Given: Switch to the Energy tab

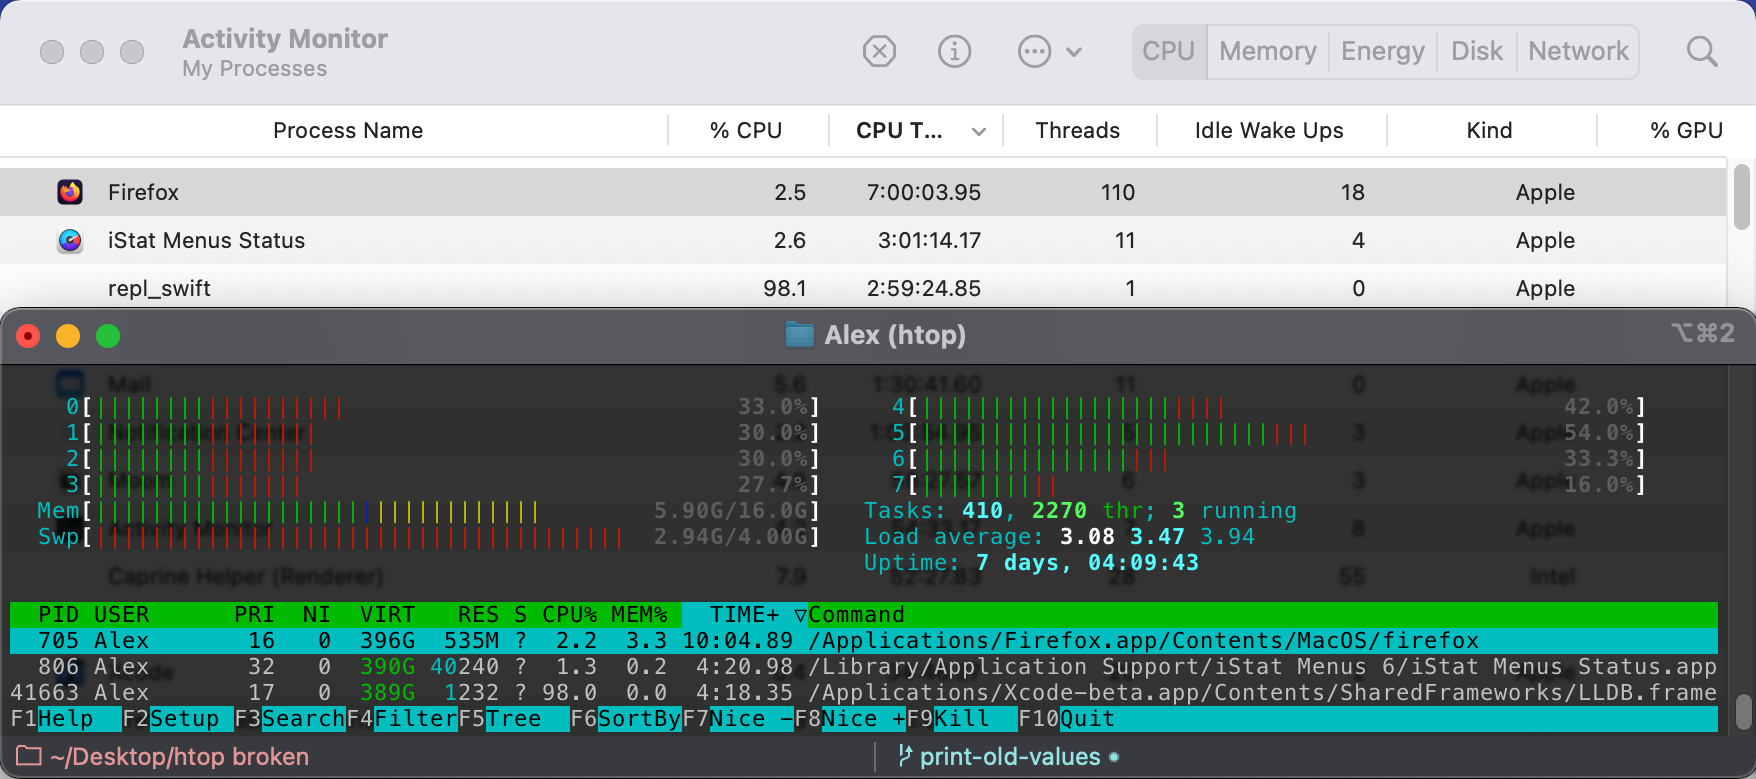Looking at the screenshot, I should point(1382,51).
